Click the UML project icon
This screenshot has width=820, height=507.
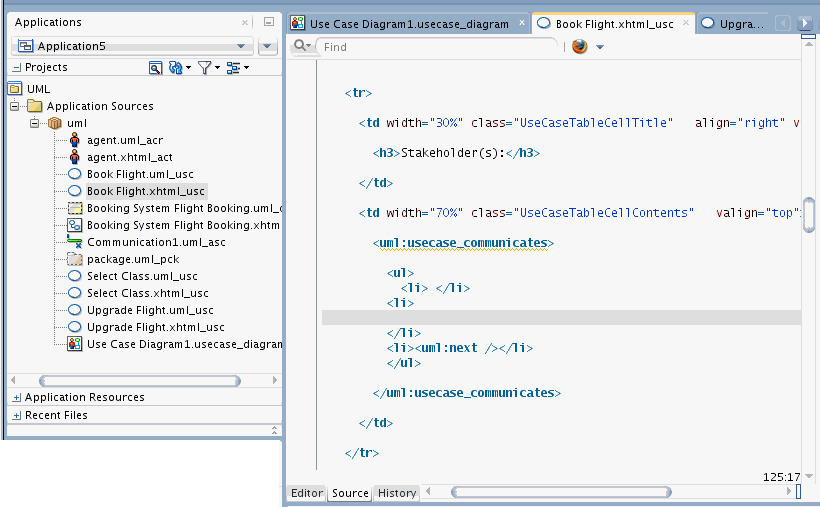[x=15, y=88]
